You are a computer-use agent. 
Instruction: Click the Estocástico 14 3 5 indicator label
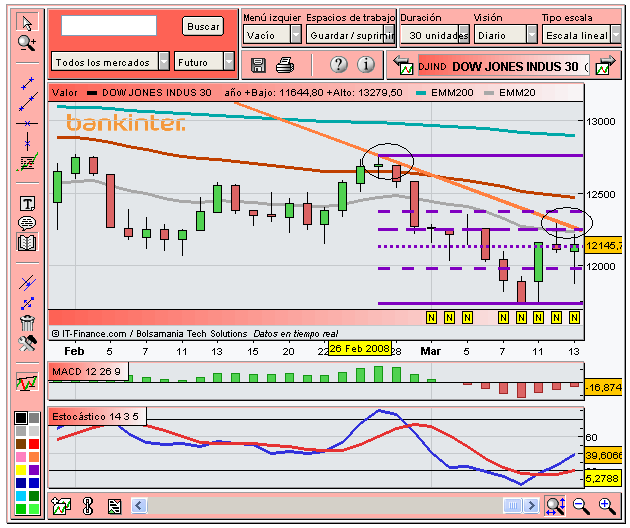click(x=95, y=416)
